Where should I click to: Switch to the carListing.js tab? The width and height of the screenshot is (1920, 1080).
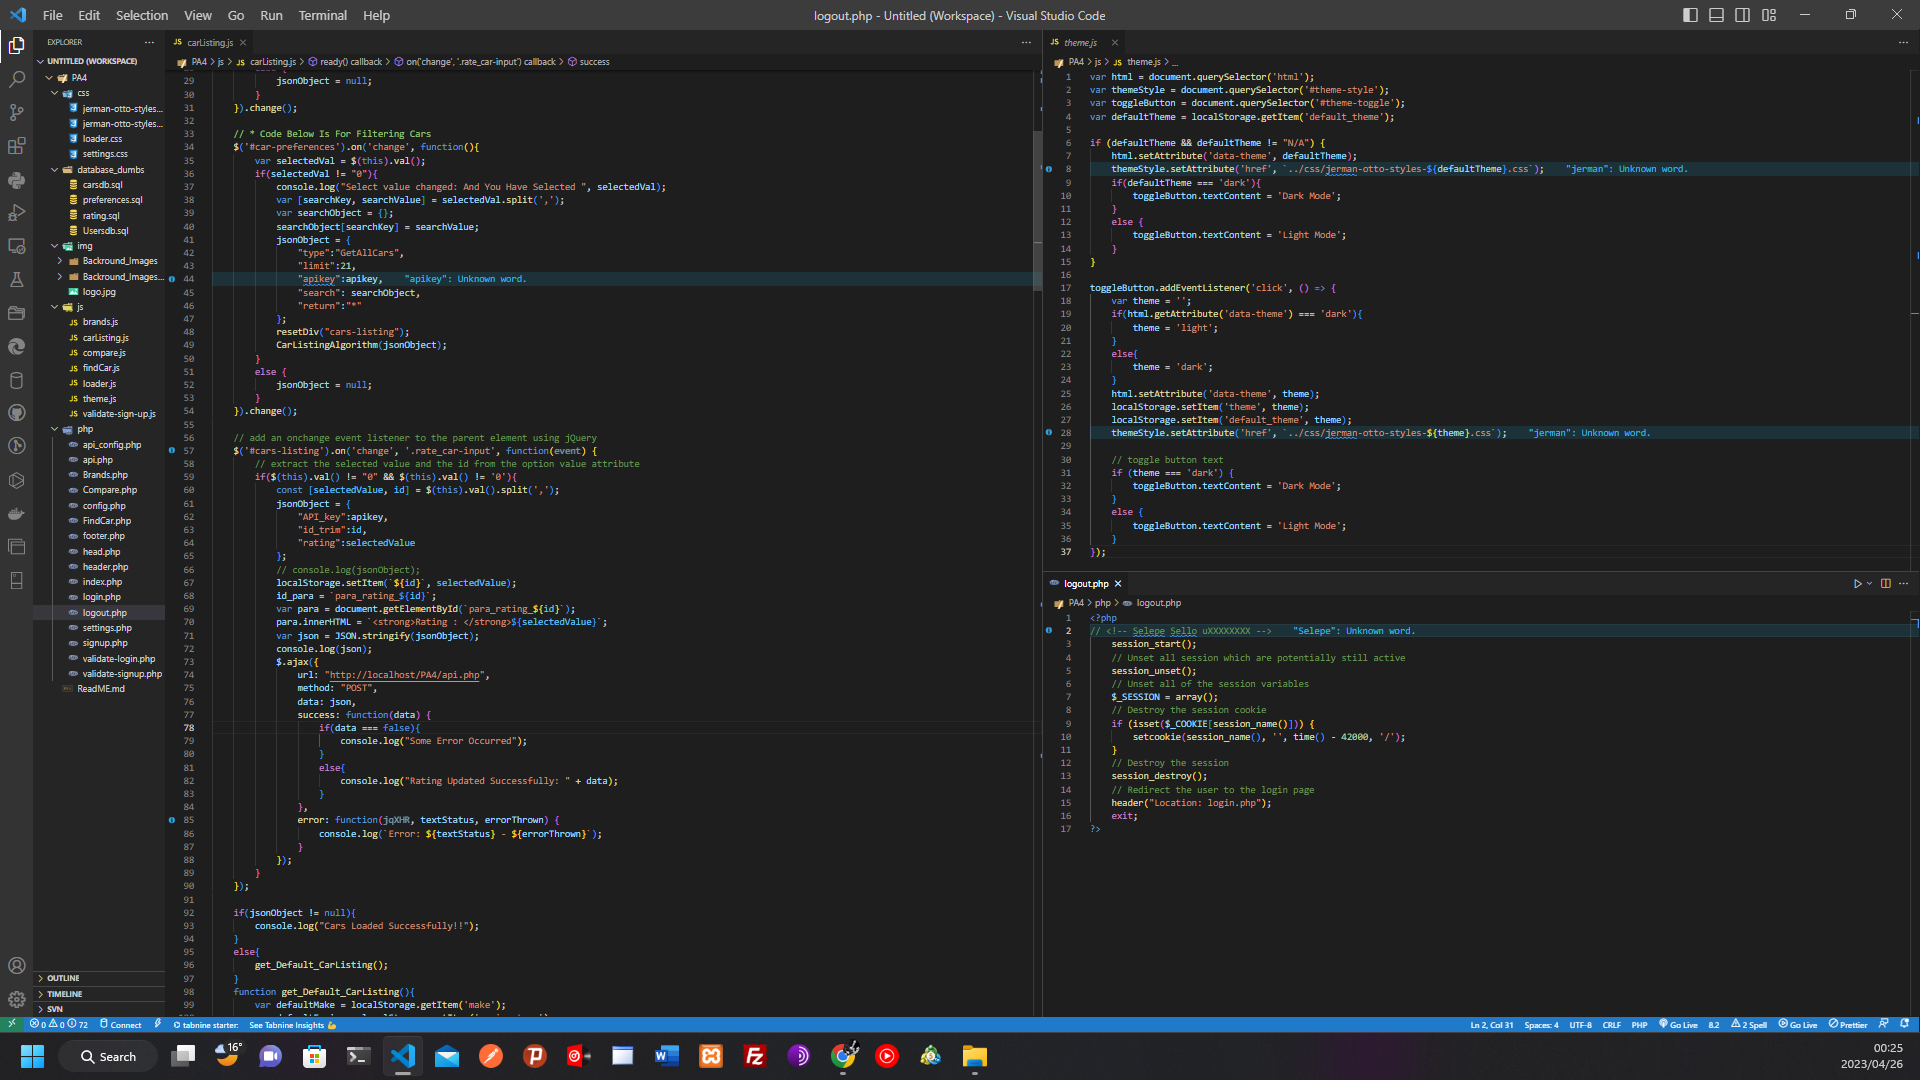pos(209,42)
